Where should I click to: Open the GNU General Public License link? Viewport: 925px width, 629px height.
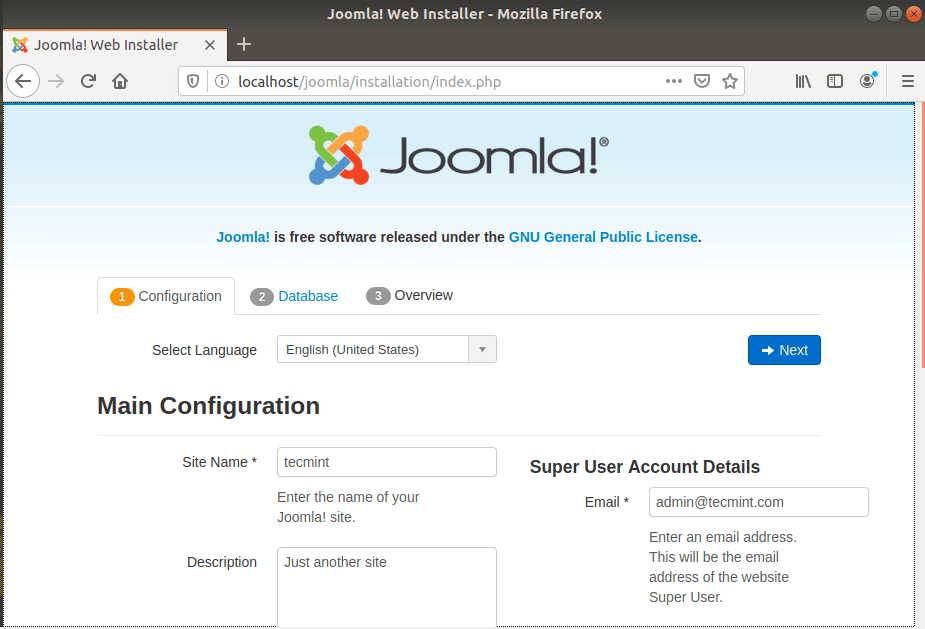tap(603, 237)
